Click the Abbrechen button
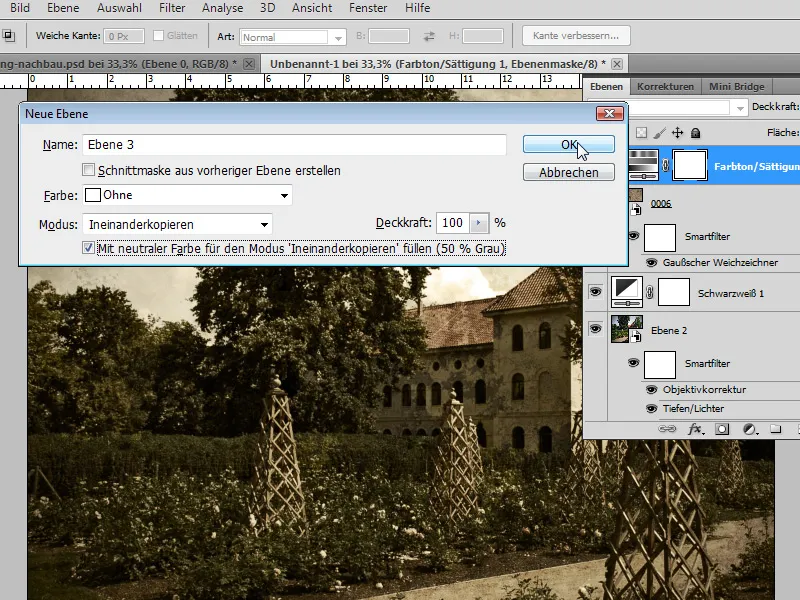 (568, 172)
